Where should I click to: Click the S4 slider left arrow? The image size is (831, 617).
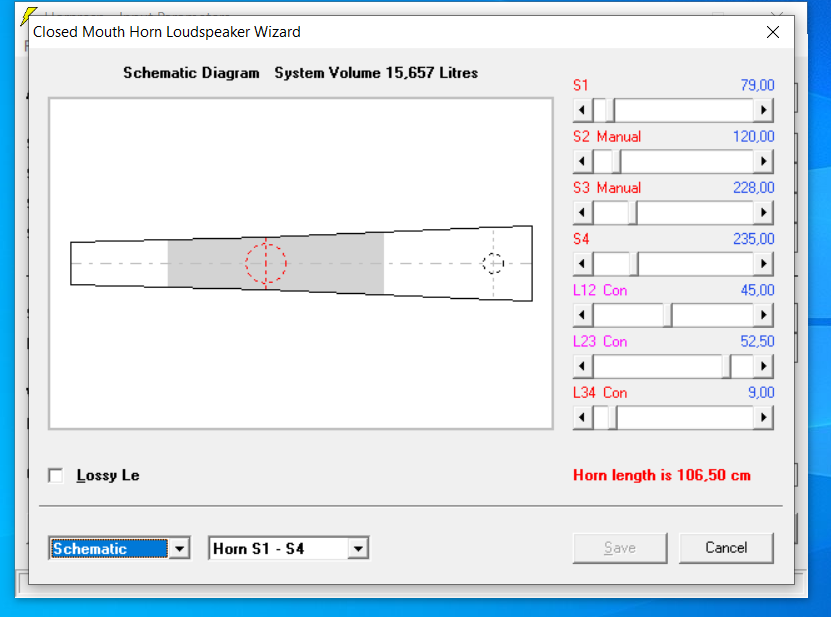pyautogui.click(x=582, y=263)
